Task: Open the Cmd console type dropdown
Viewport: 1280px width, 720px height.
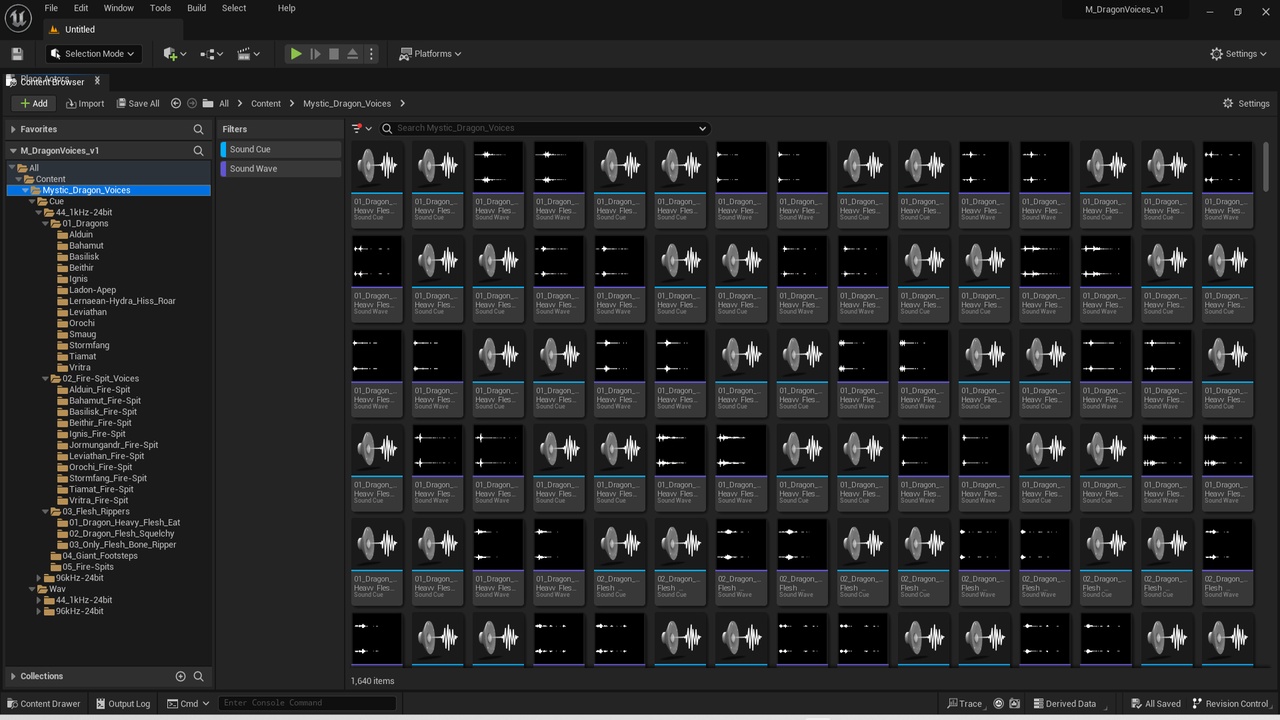Action: [x=188, y=703]
